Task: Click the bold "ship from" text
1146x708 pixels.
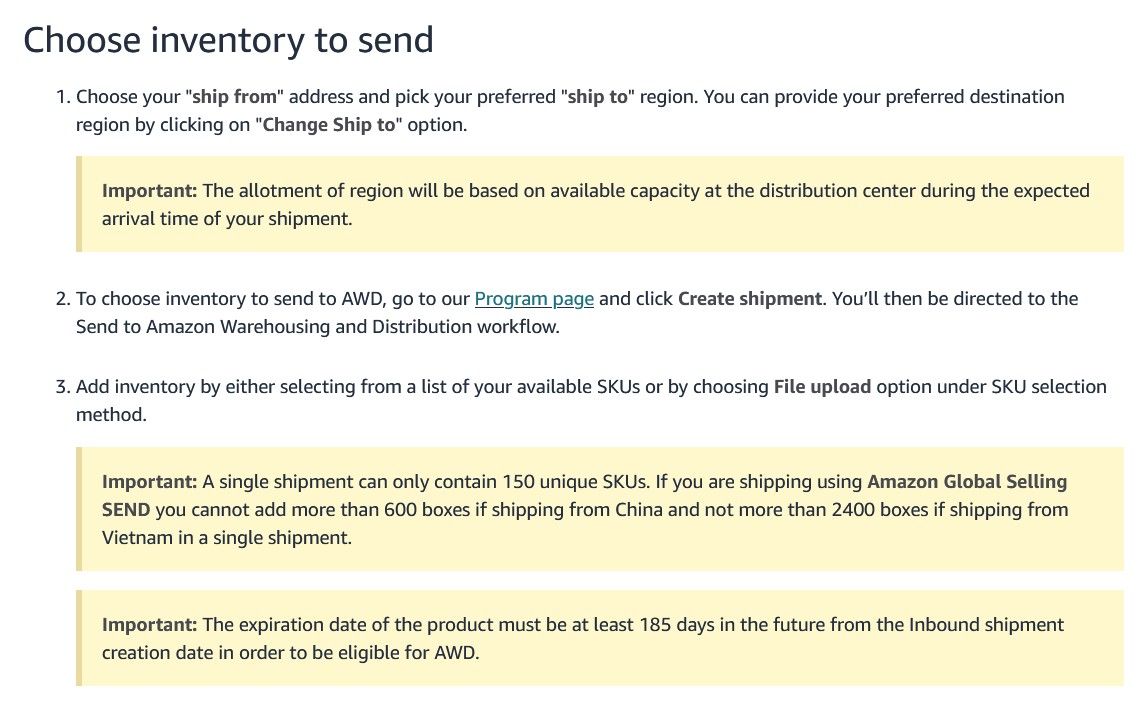Action: click(x=234, y=97)
